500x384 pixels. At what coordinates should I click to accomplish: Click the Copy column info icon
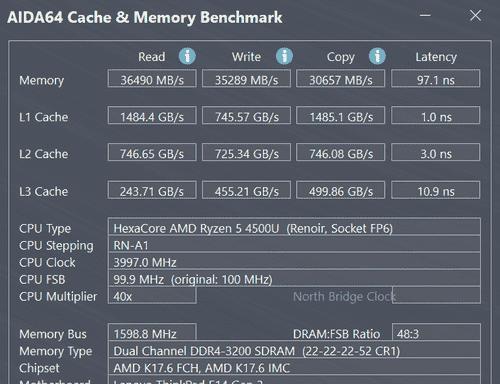(377, 56)
